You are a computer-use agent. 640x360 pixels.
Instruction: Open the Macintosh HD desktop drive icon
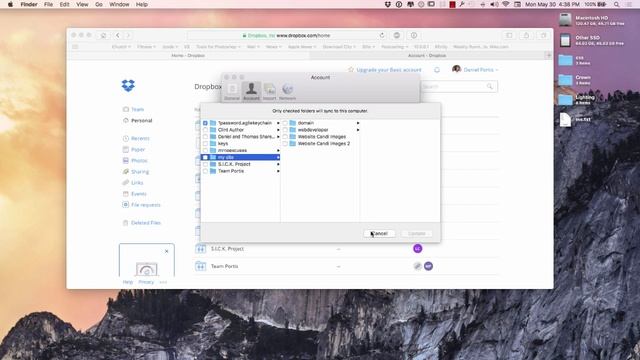[x=565, y=20]
